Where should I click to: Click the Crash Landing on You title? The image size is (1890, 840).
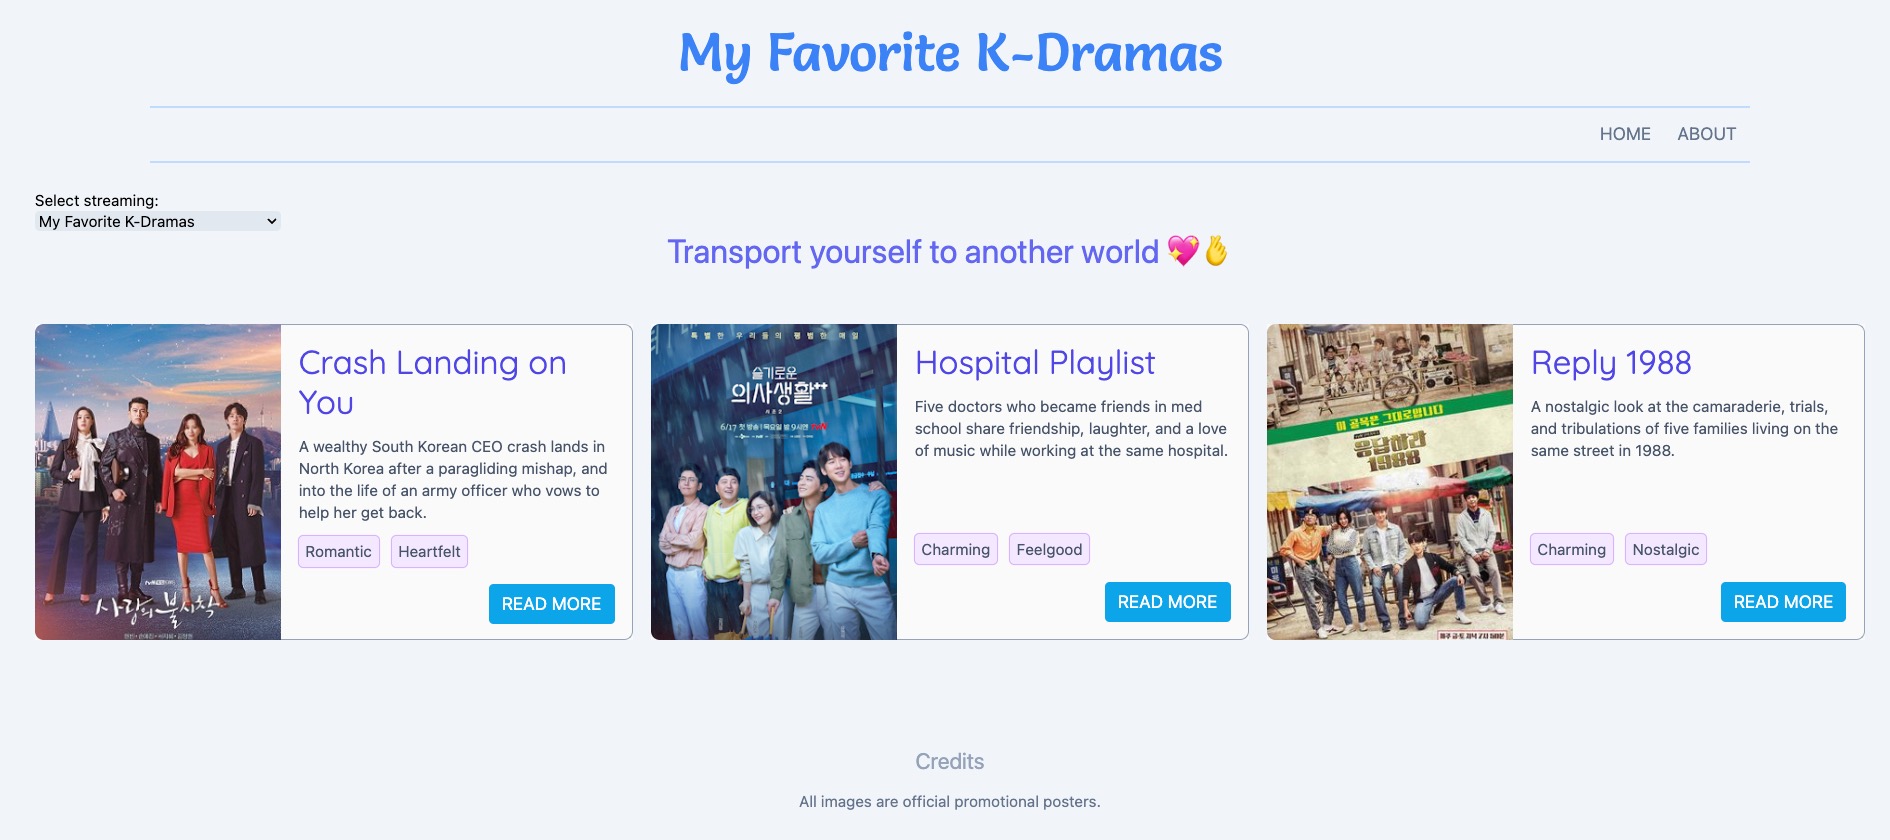(432, 382)
